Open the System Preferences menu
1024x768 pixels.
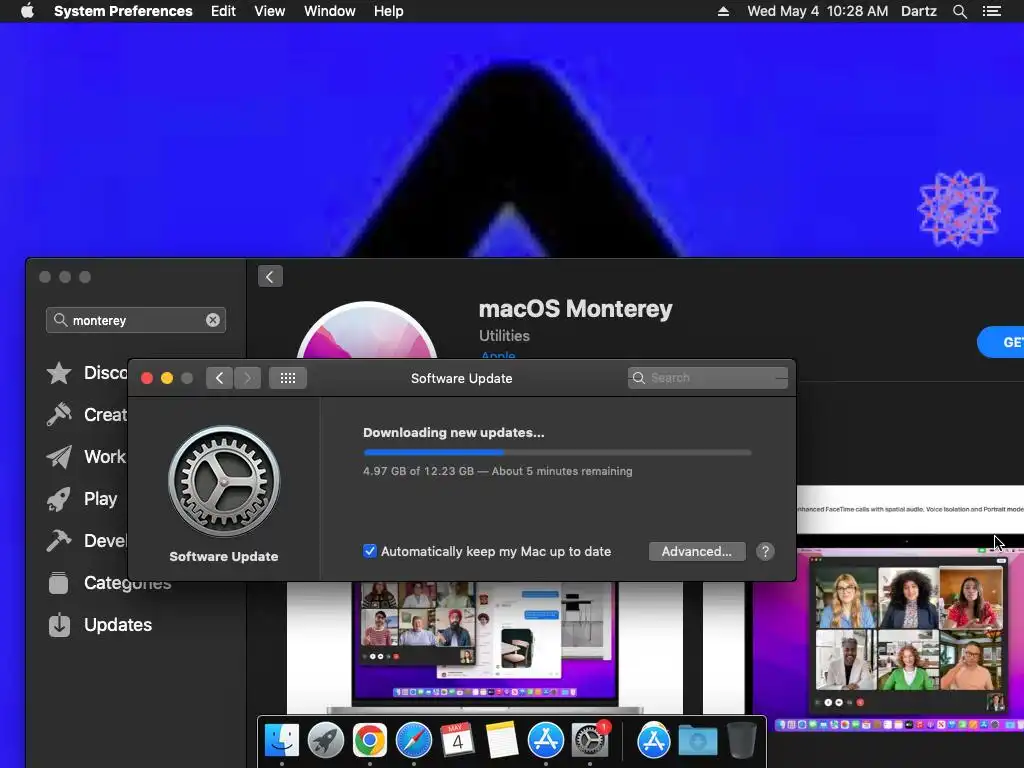pos(123,11)
